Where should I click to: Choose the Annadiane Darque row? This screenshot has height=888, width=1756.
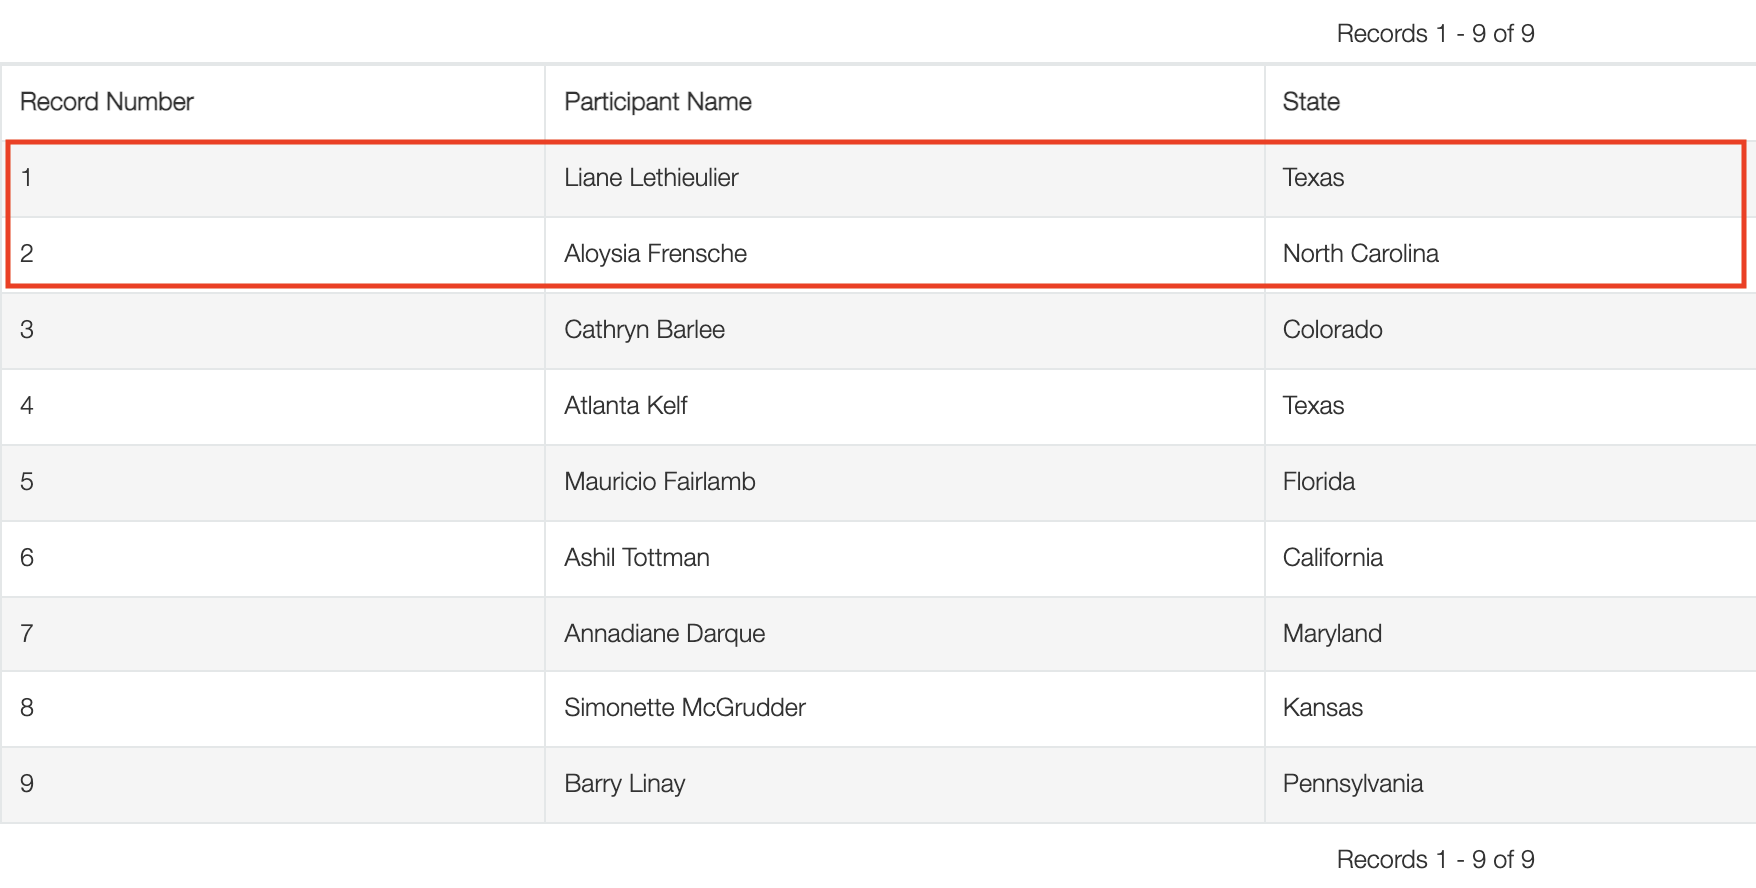664,634
